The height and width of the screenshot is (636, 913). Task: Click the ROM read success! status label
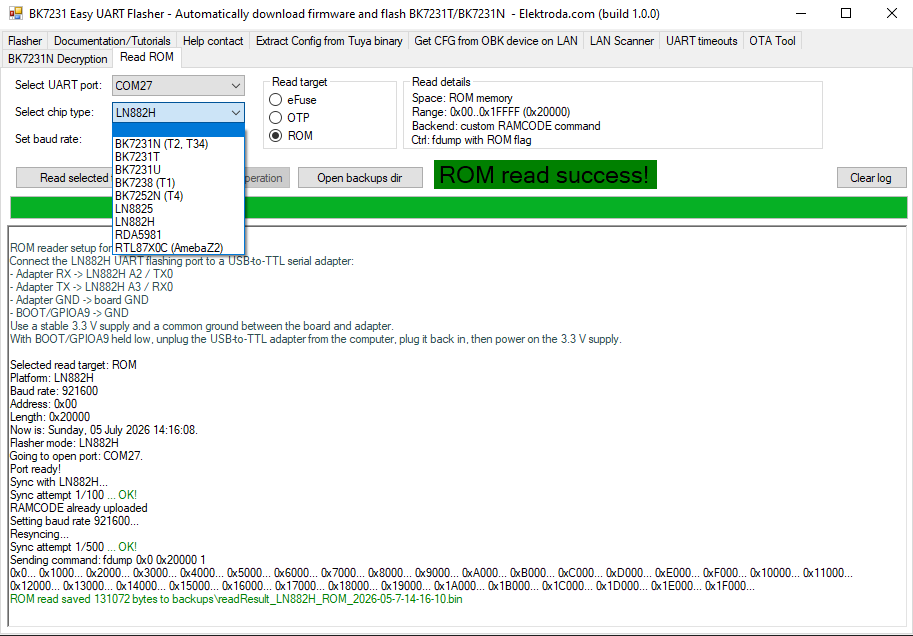[x=545, y=175]
